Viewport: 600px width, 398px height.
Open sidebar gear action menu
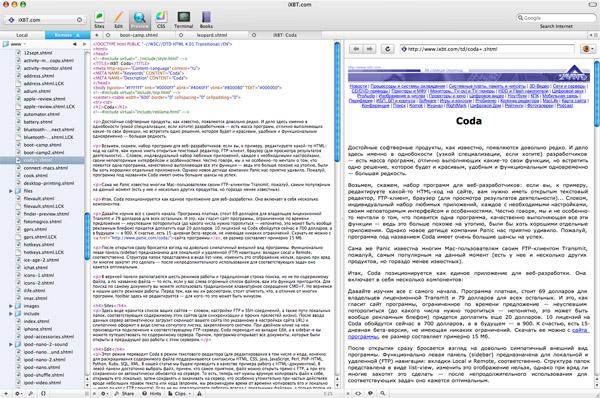[18, 393]
